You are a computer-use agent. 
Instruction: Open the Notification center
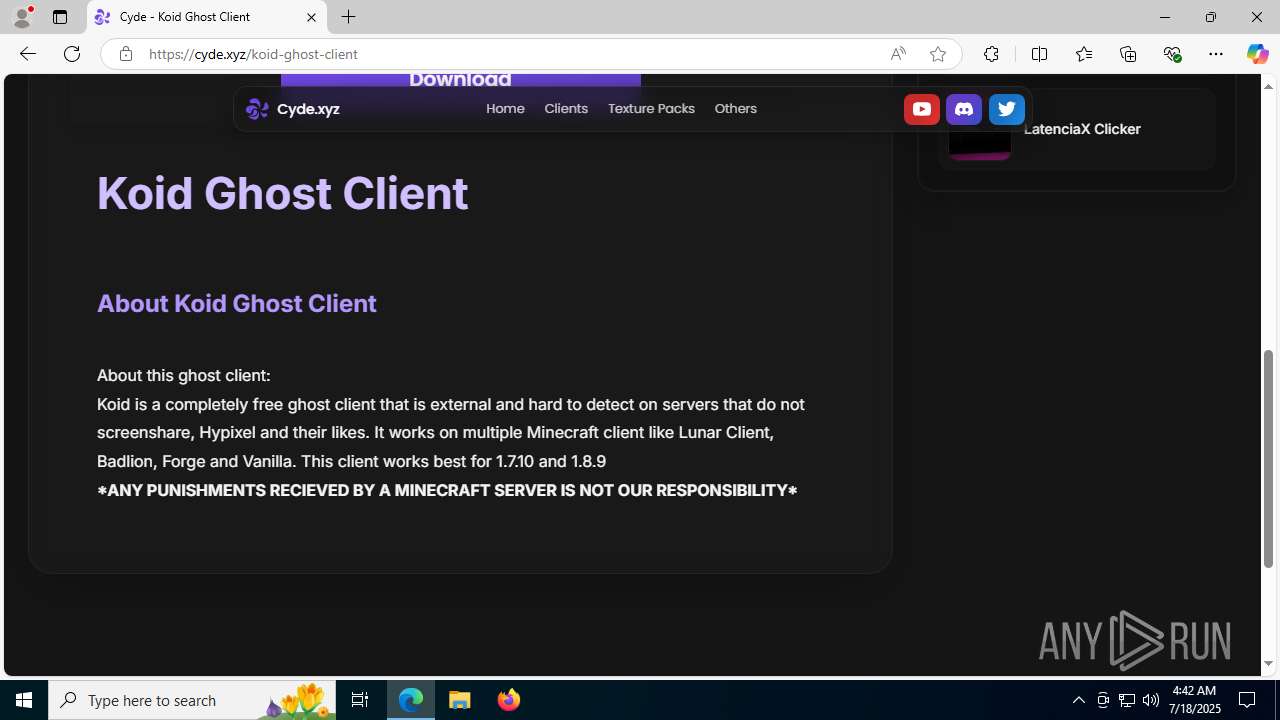click(1248, 700)
